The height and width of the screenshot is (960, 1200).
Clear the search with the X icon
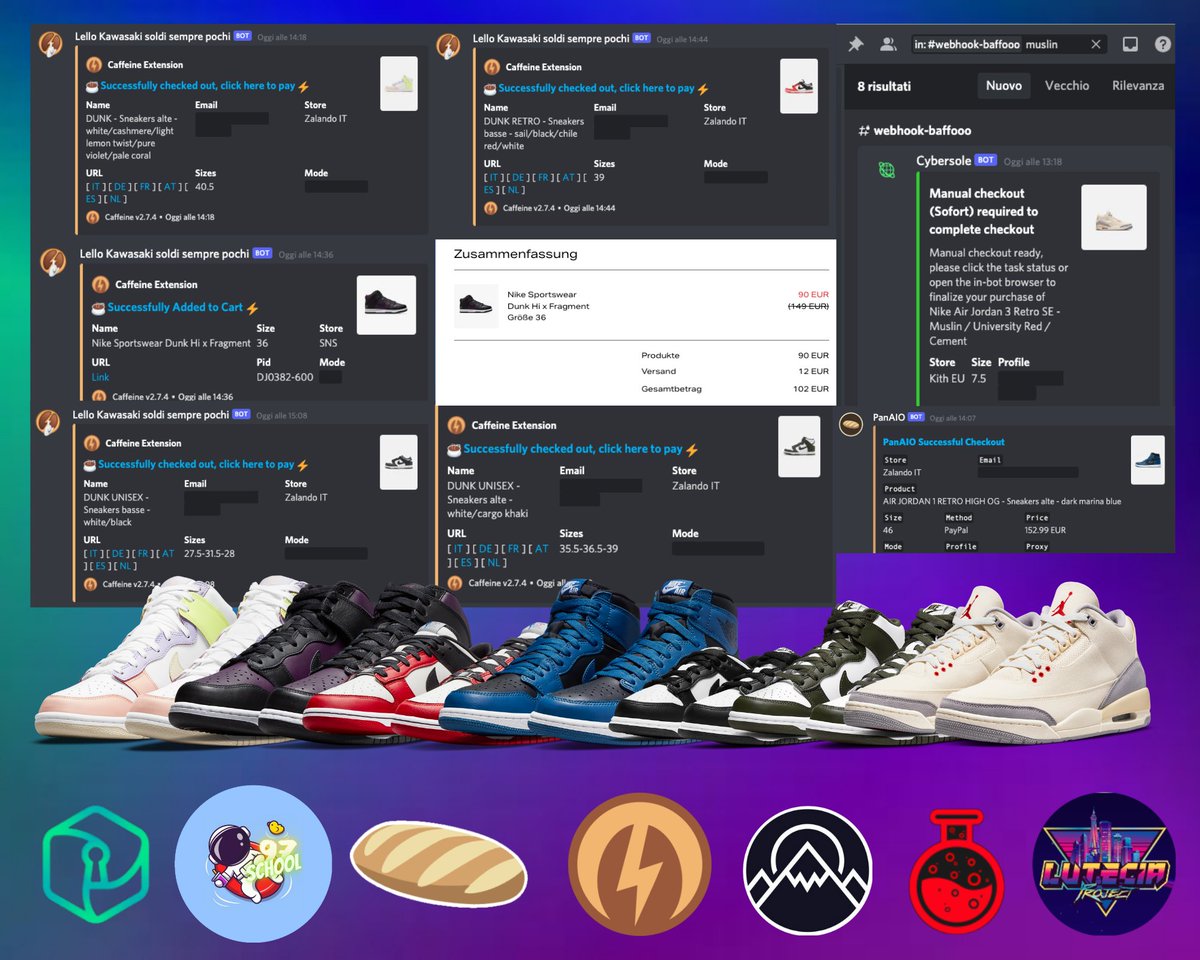click(x=1096, y=45)
